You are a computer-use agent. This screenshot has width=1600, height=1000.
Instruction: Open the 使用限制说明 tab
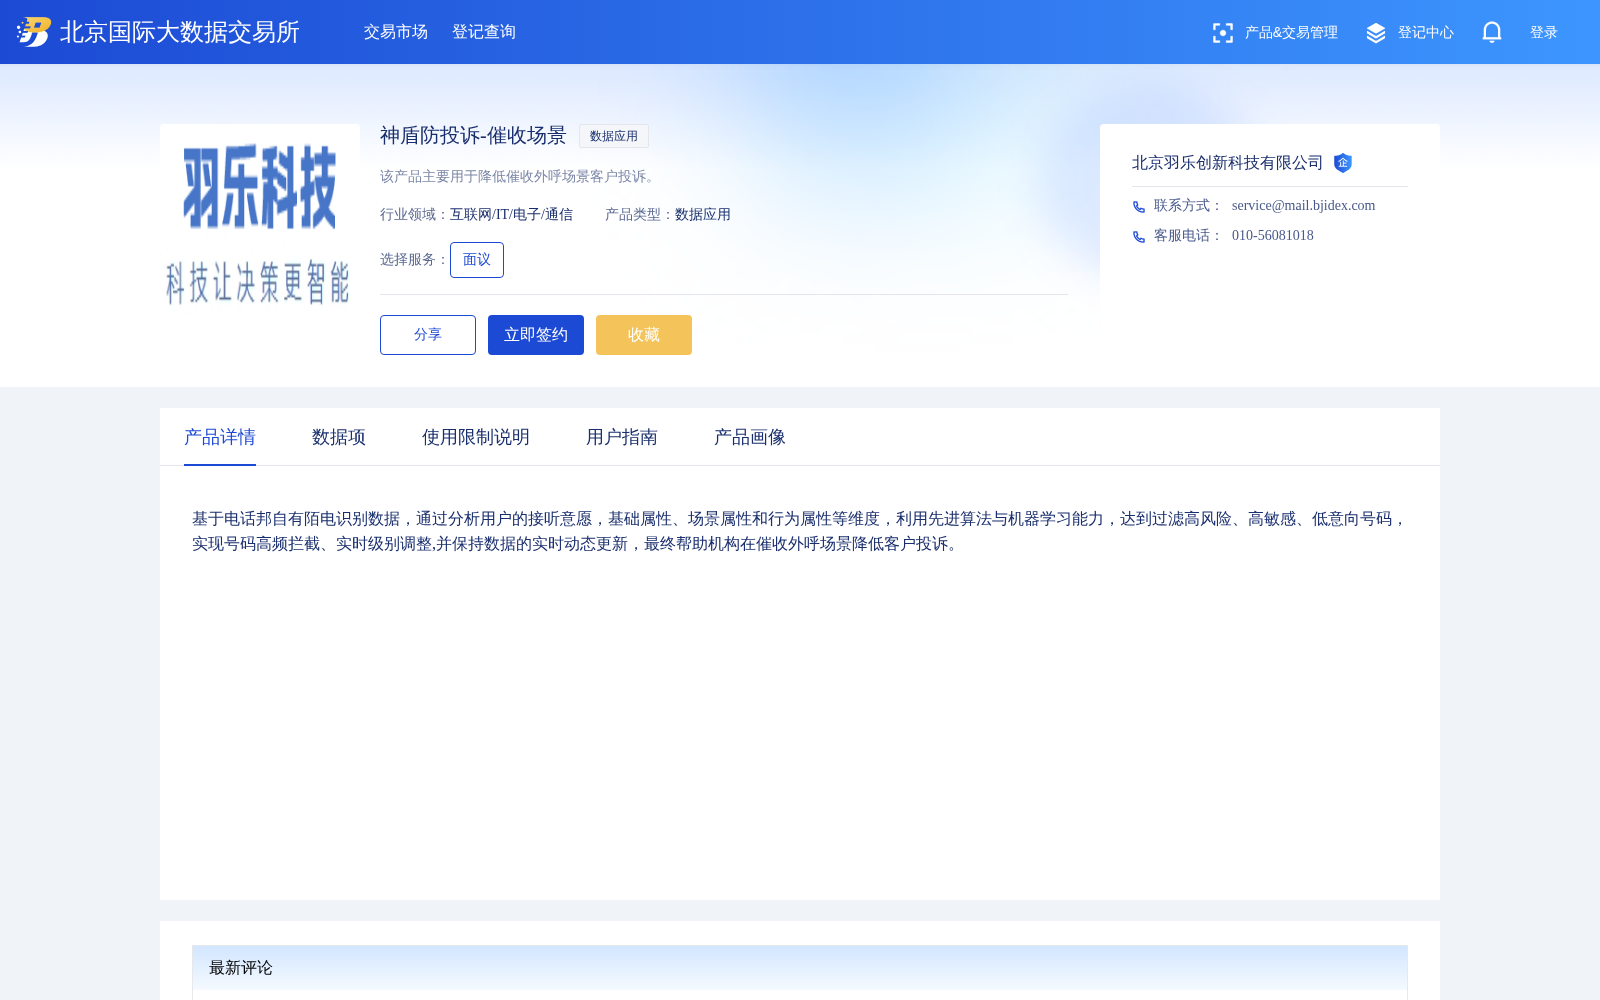click(476, 437)
